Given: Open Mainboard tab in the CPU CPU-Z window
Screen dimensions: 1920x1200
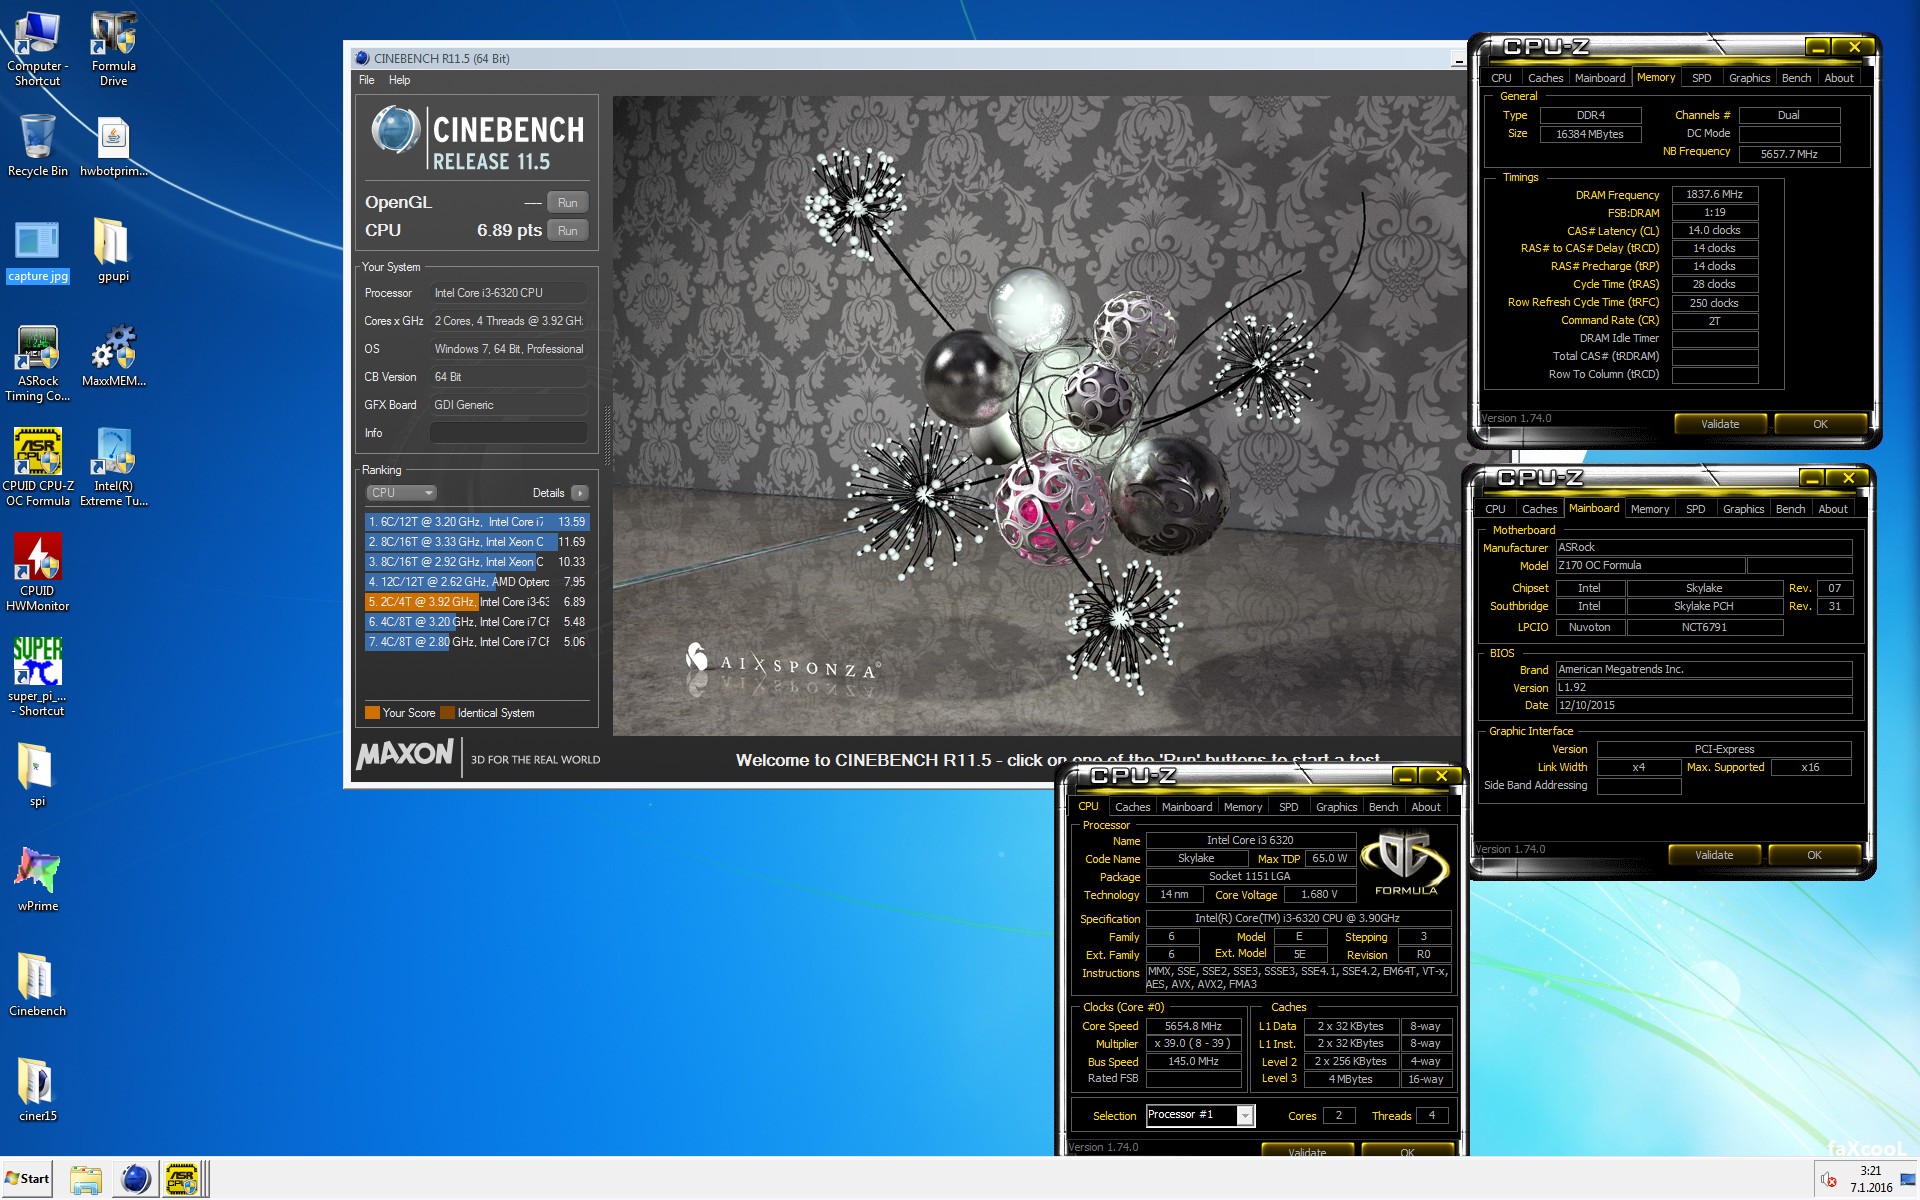Looking at the screenshot, I should 1186,807.
